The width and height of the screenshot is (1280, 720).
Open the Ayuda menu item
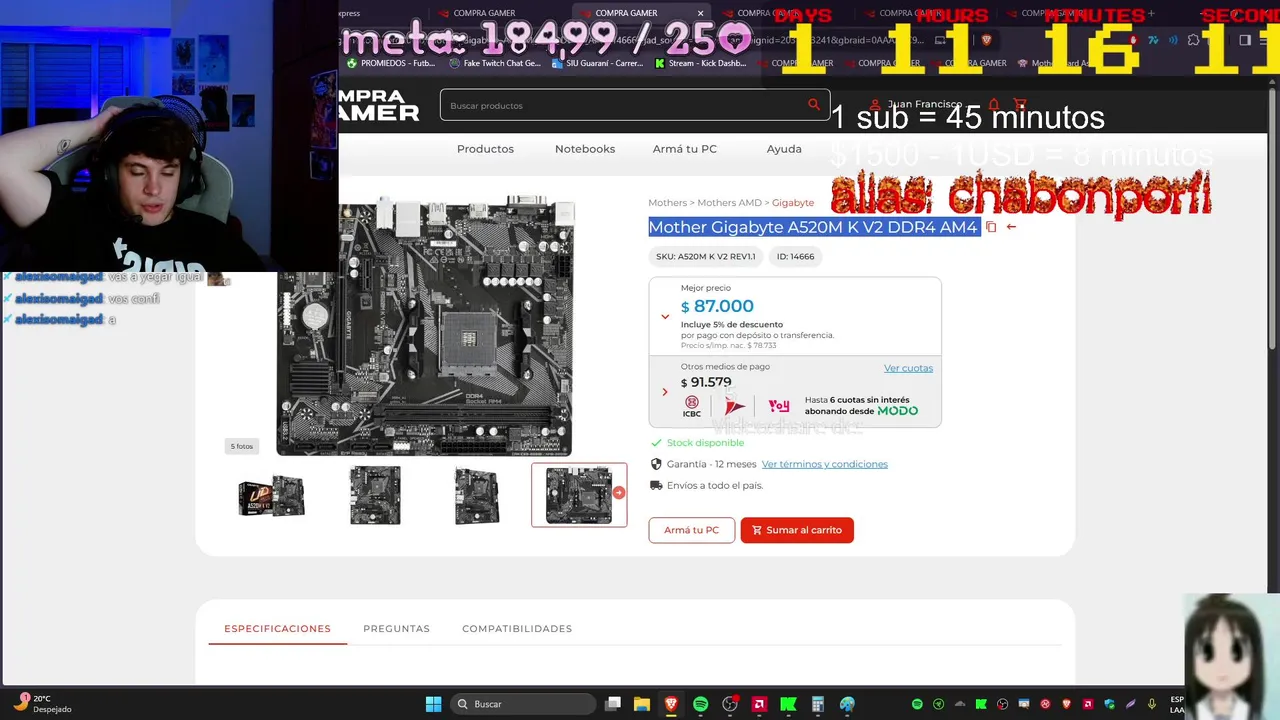coord(784,149)
